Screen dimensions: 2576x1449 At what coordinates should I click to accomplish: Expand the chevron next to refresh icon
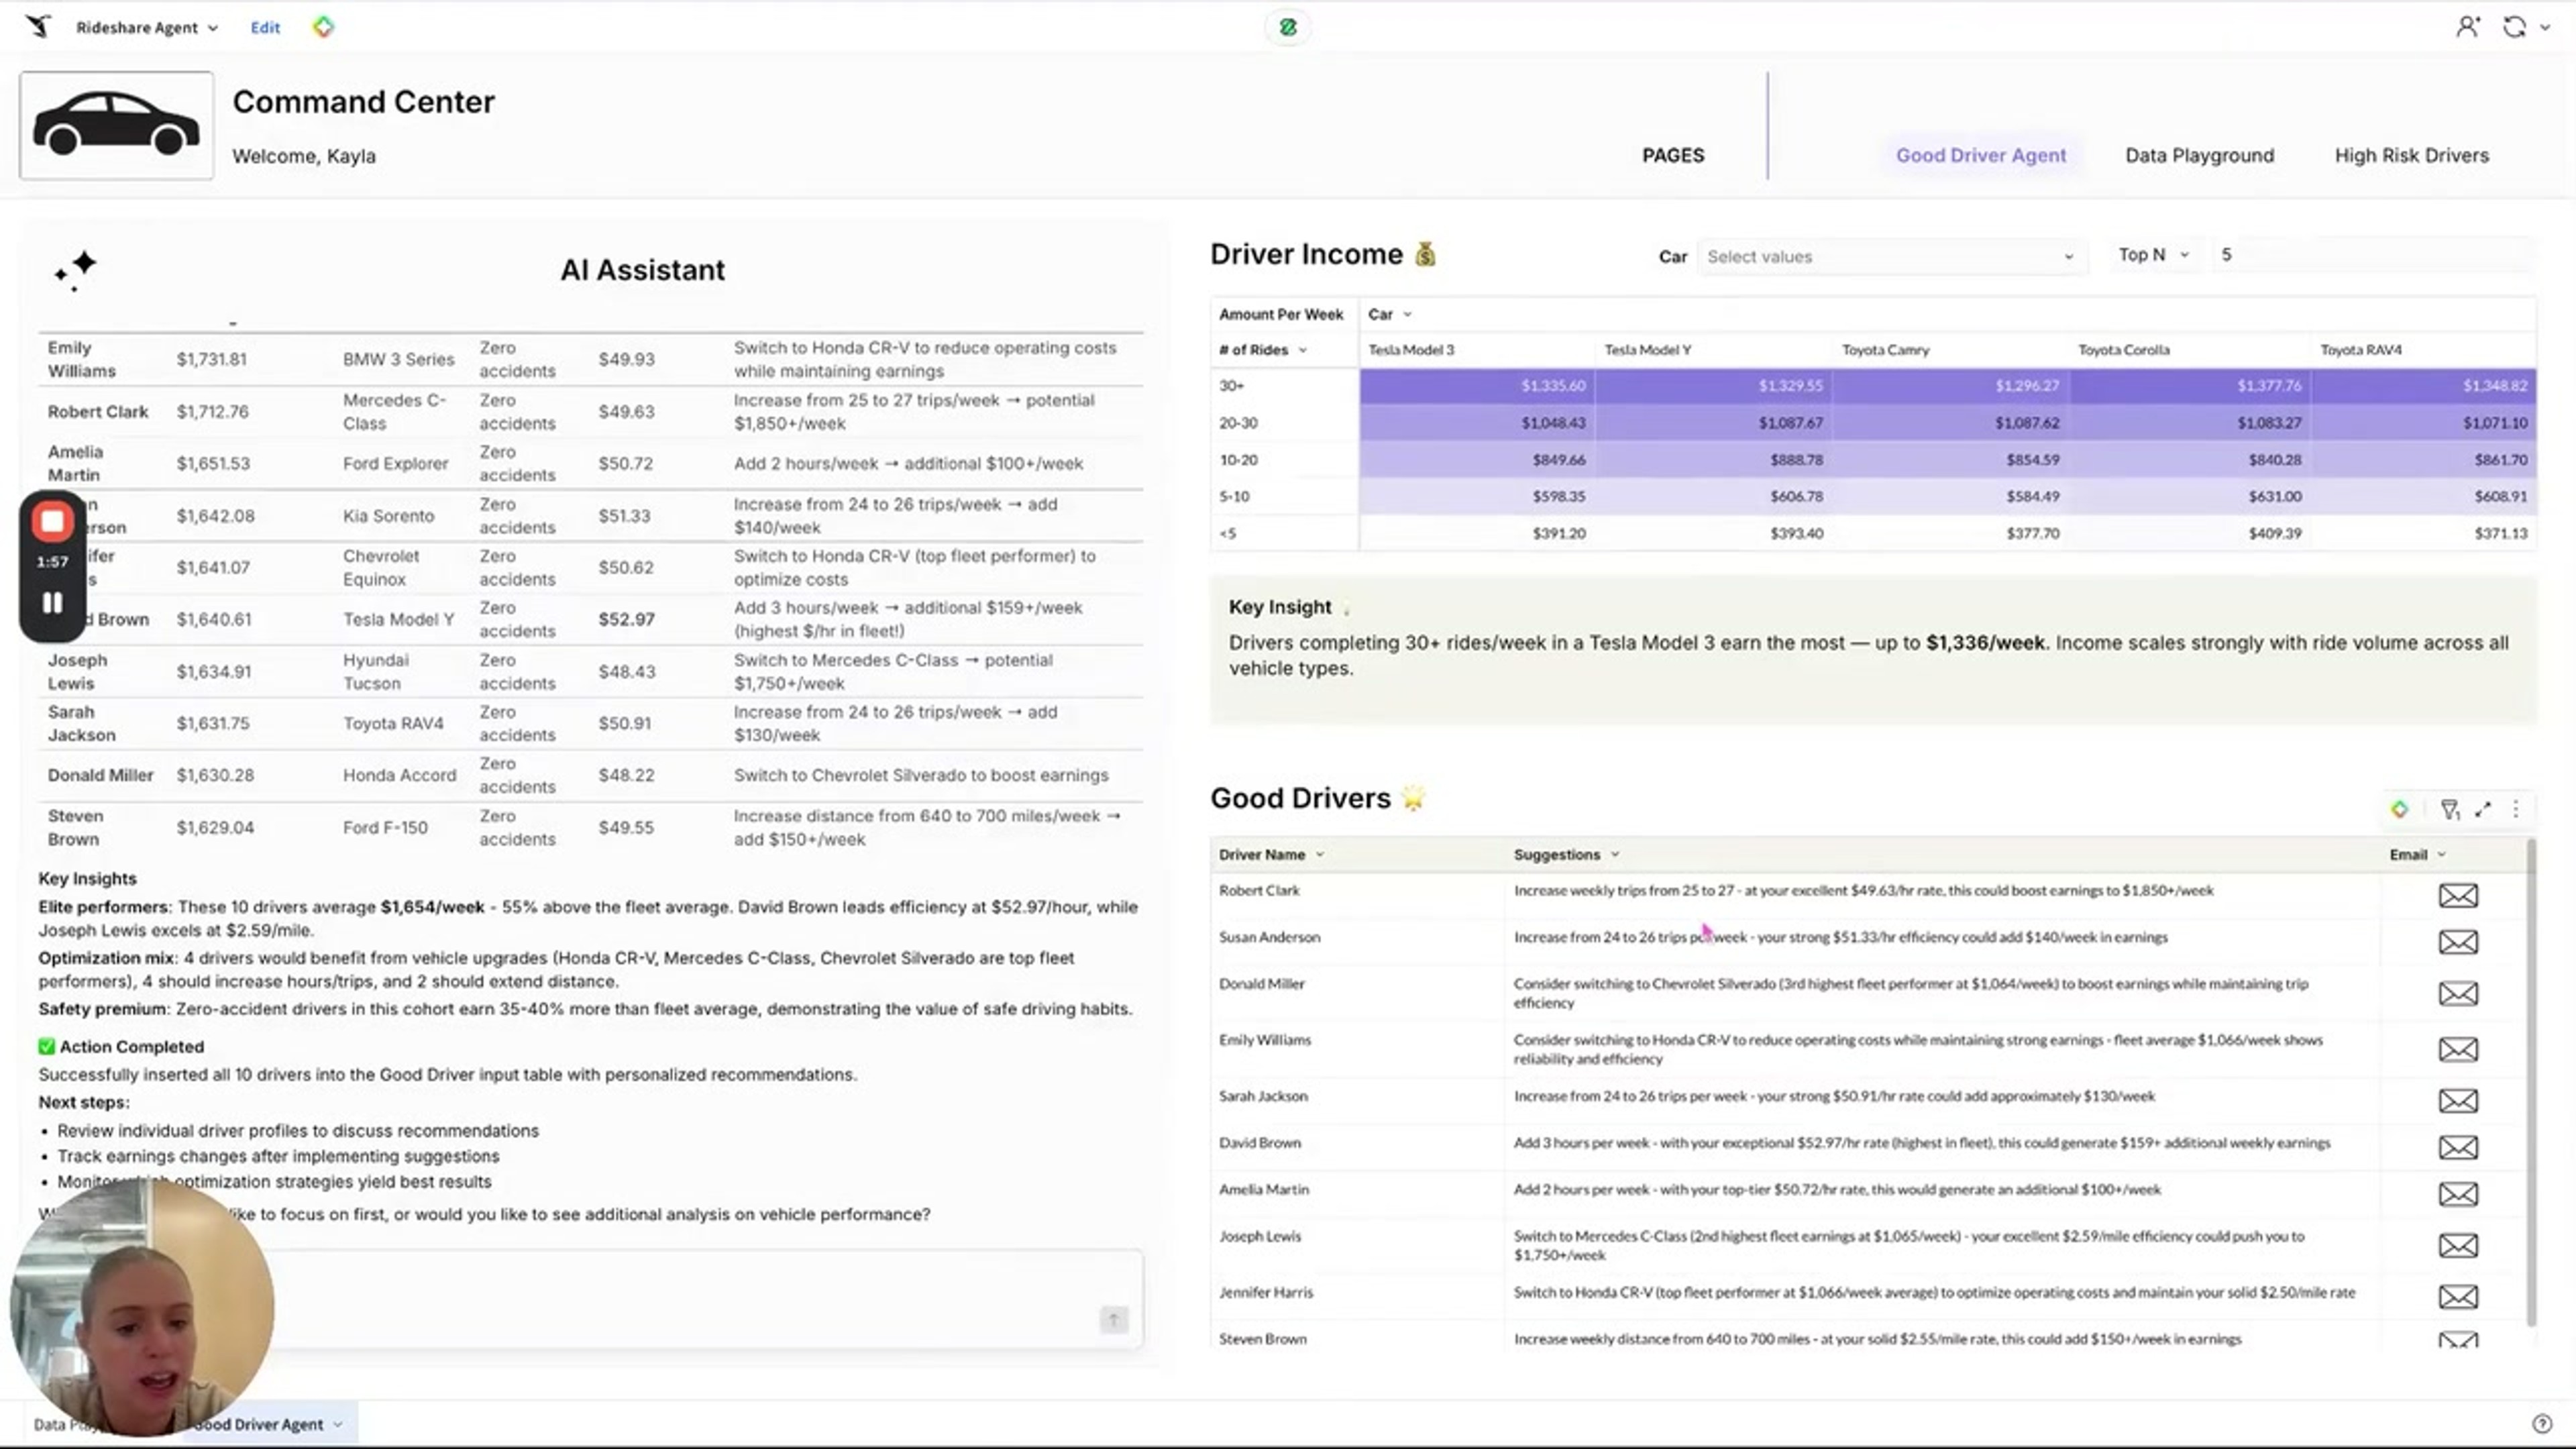(x=2545, y=28)
